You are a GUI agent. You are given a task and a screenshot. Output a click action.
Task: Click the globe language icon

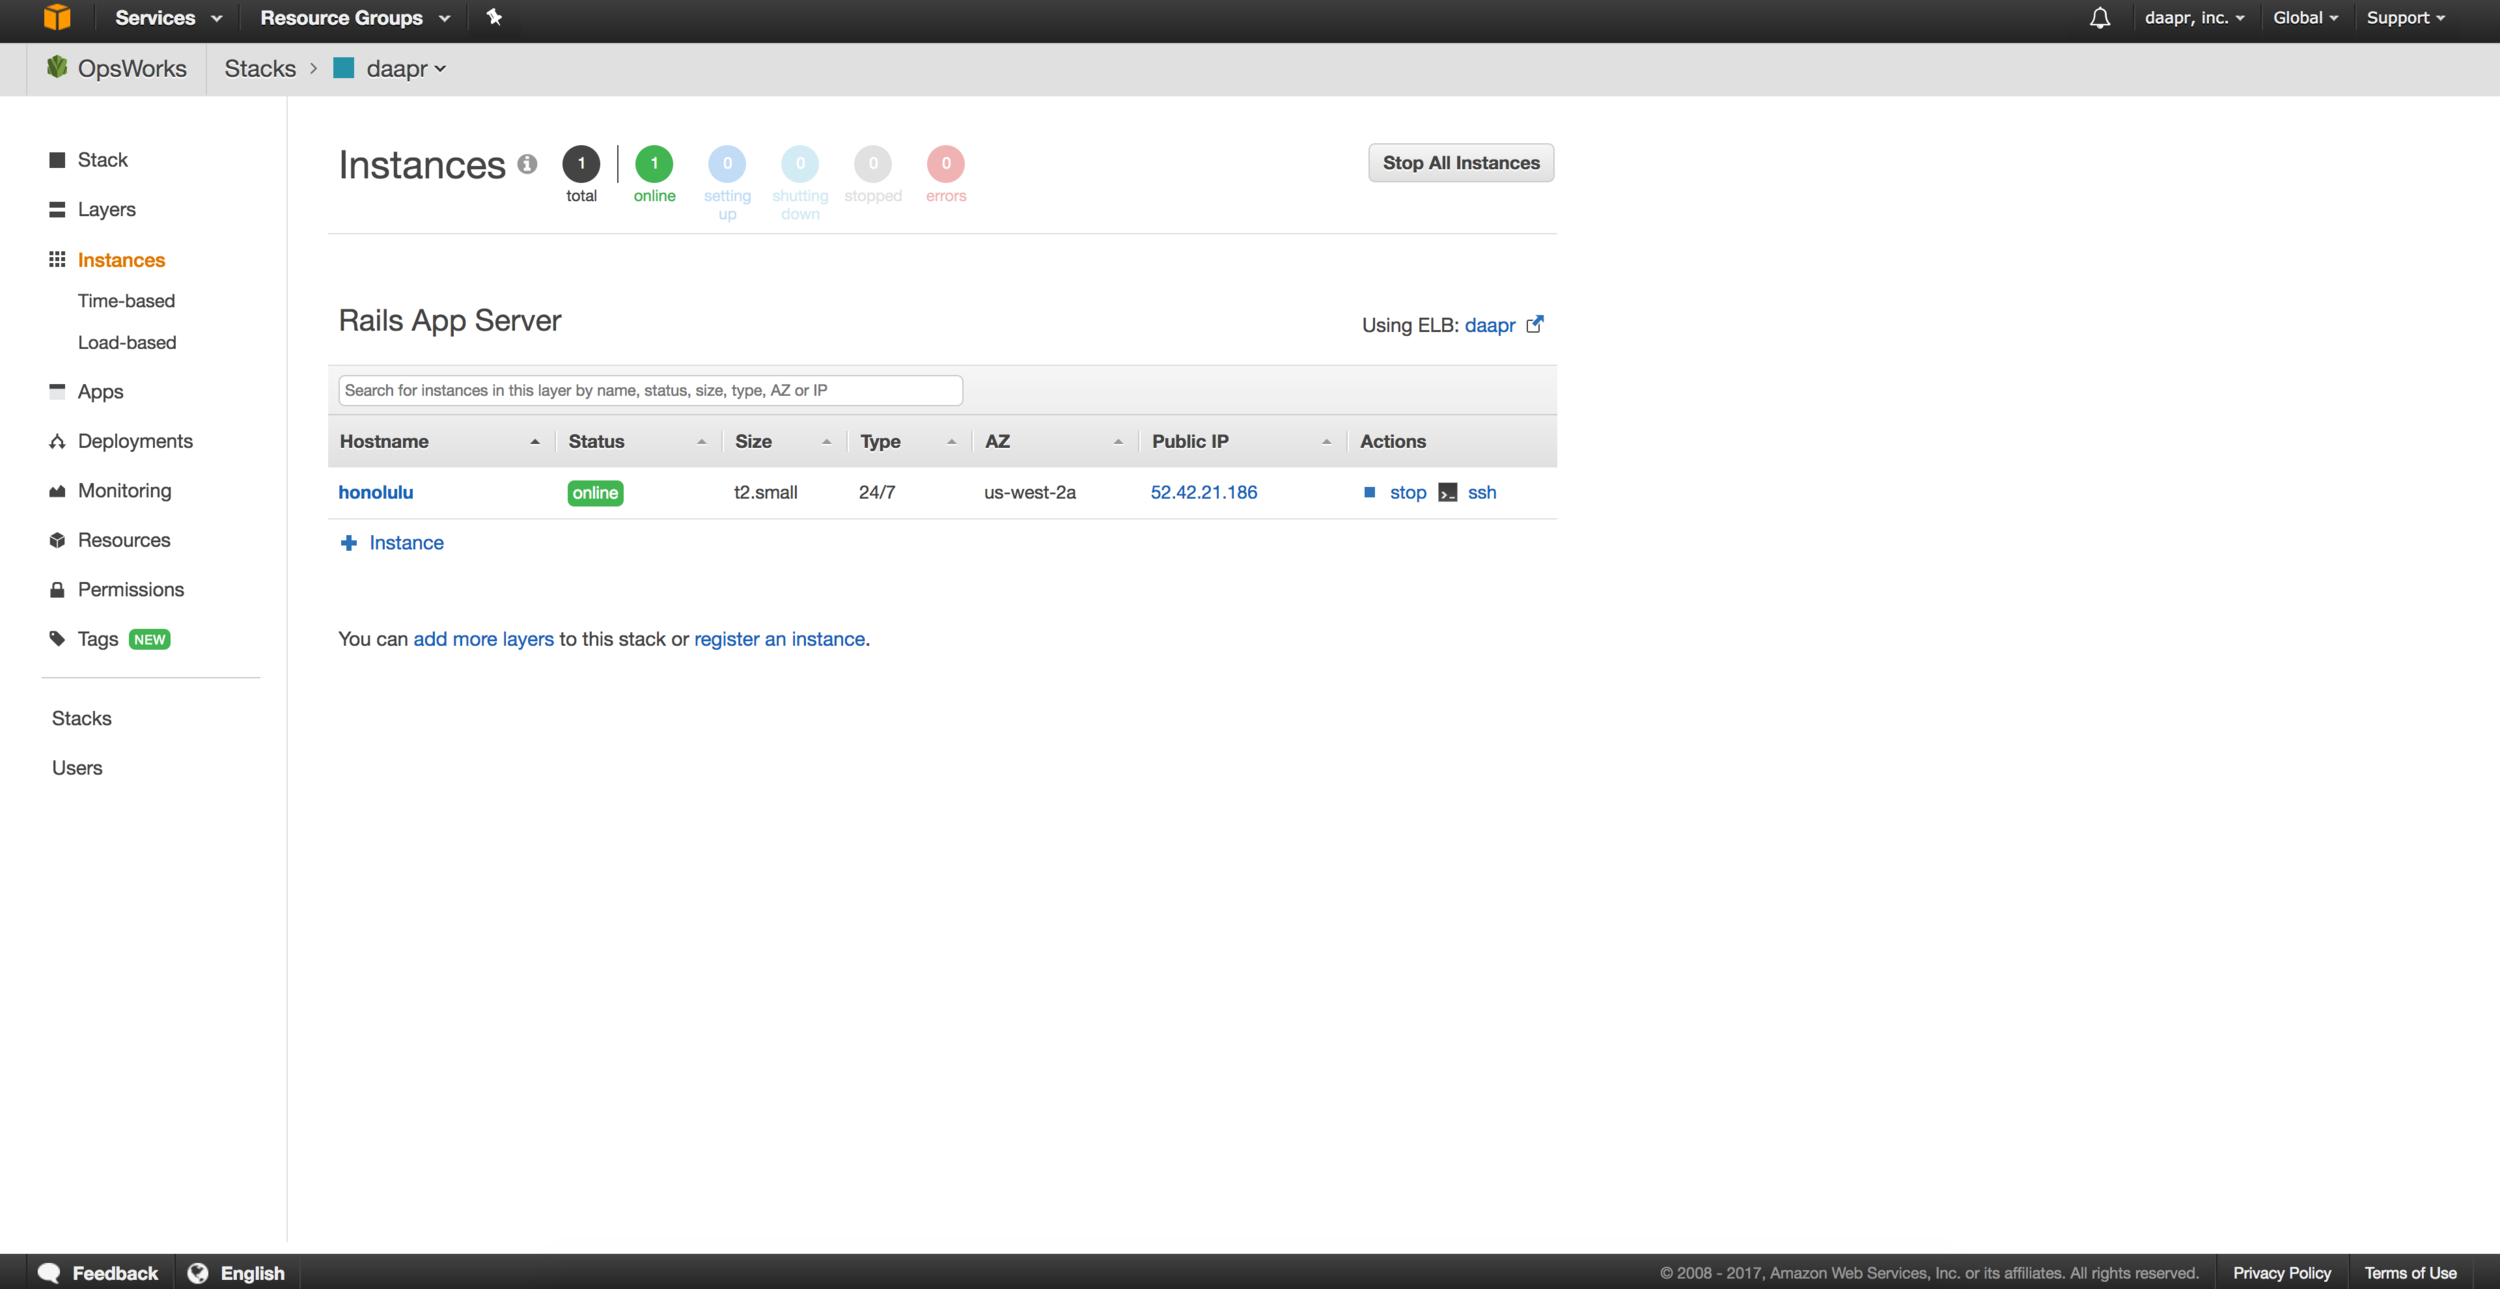coord(198,1272)
